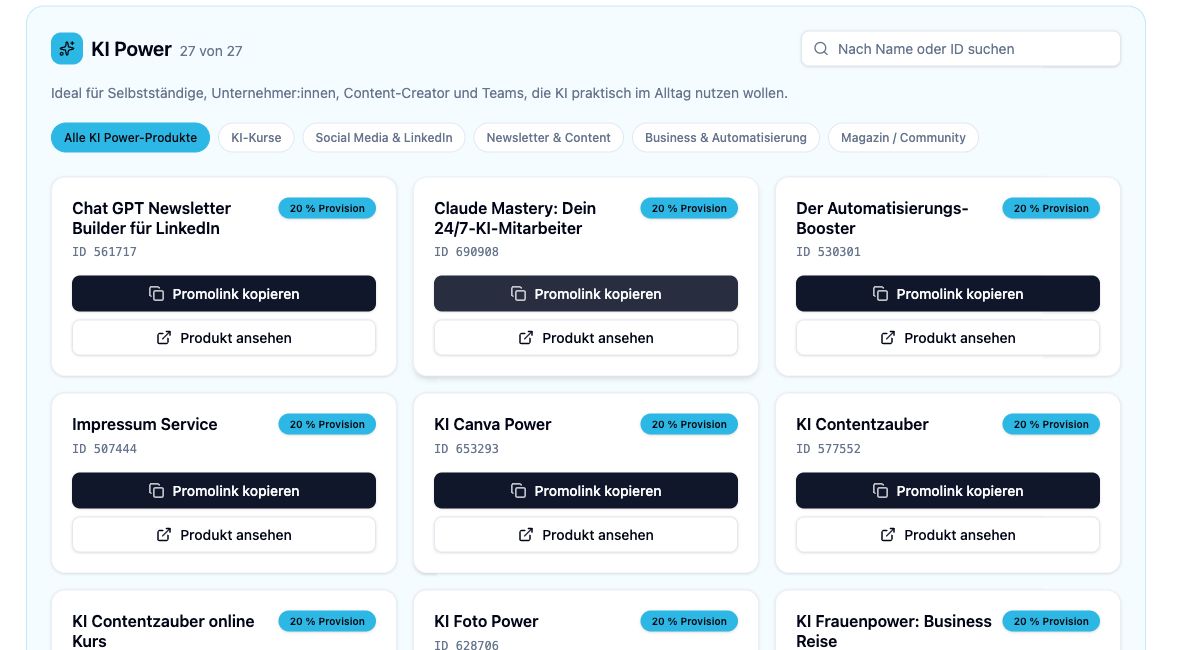View the KI Contentzauber product (ID 577552)
This screenshot has width=1200, height=650.
948,535
